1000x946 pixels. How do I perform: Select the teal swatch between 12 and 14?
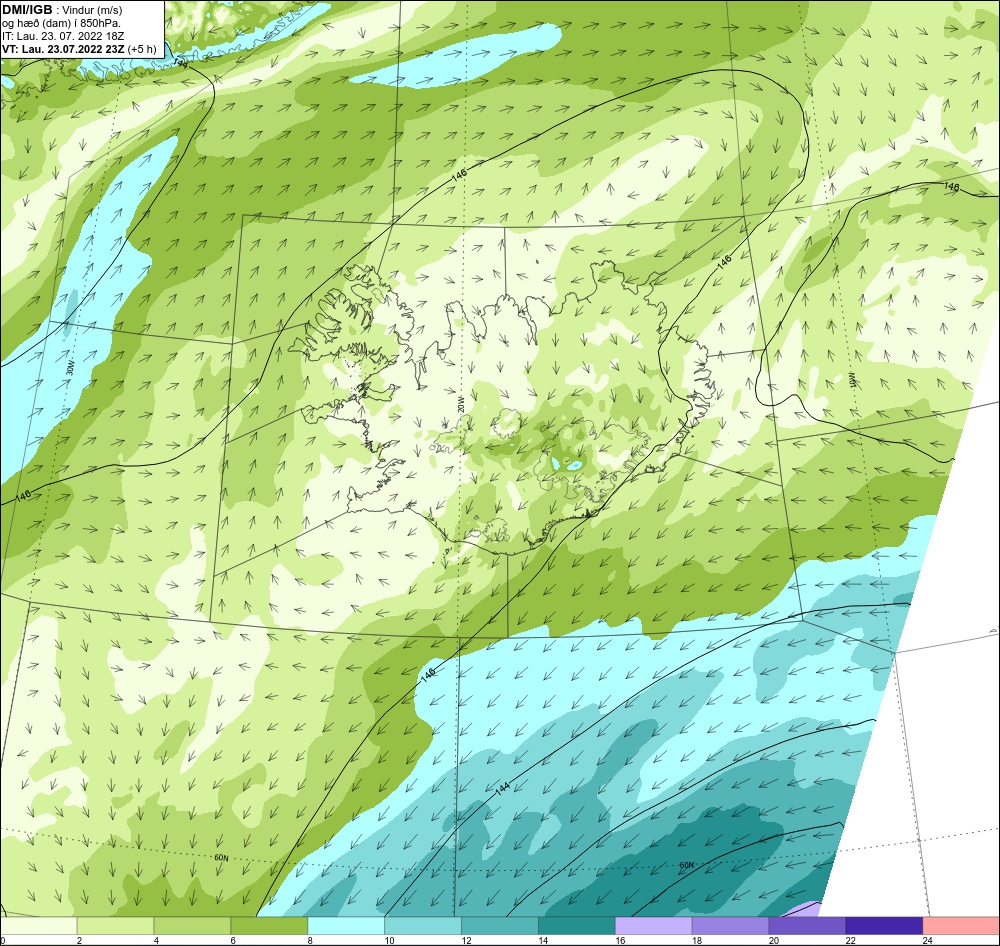pos(499,926)
